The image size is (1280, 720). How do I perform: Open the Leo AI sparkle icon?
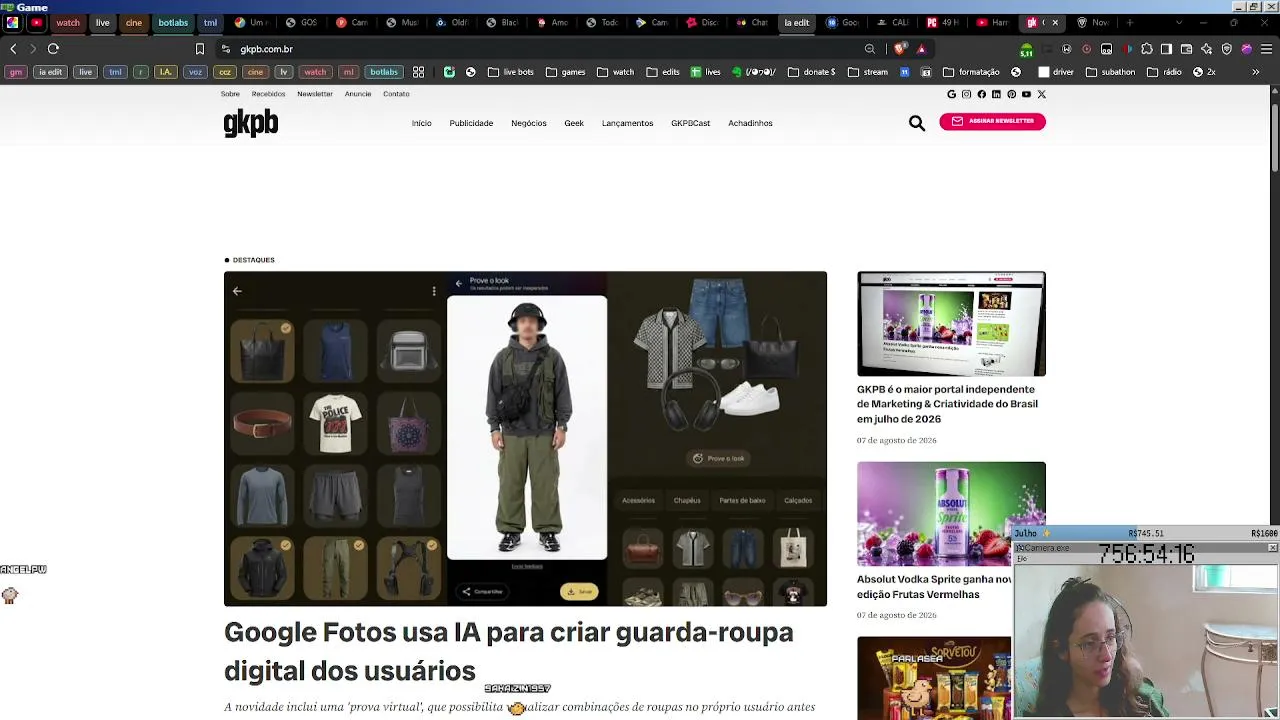[1206, 49]
